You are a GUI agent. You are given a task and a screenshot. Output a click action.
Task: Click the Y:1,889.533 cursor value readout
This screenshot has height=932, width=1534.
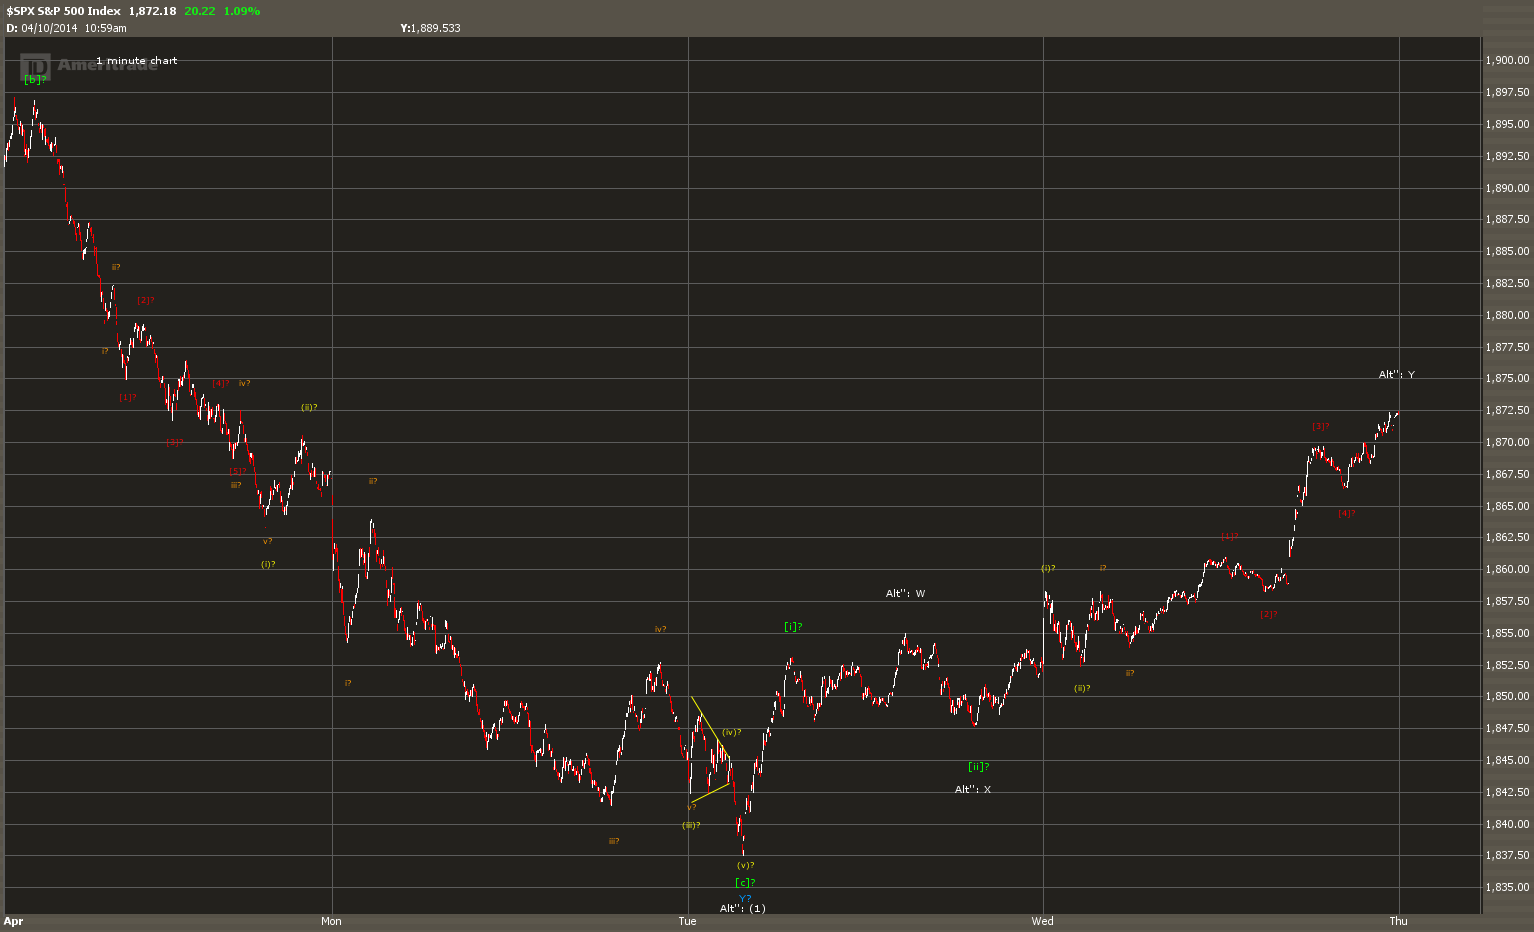click(x=431, y=28)
